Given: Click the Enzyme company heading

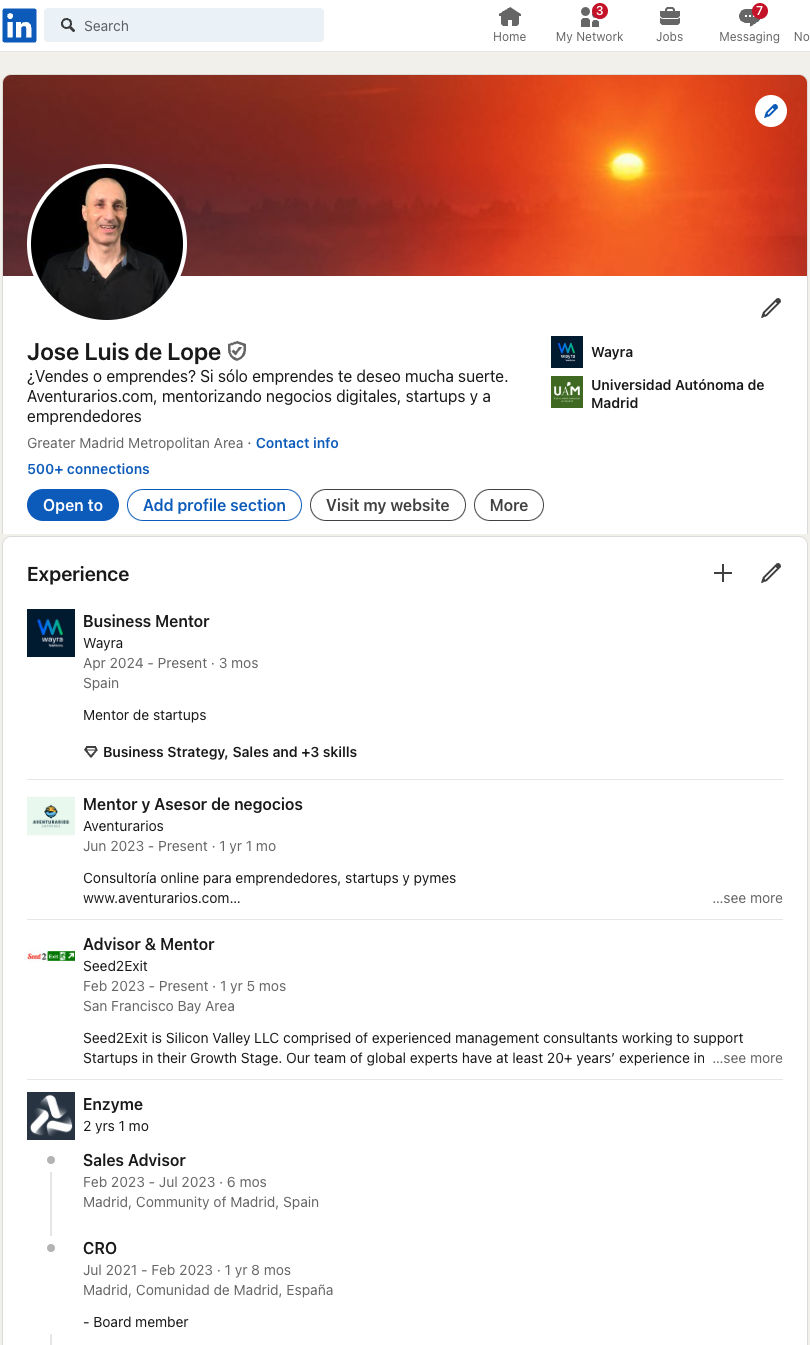Looking at the screenshot, I should [113, 1104].
